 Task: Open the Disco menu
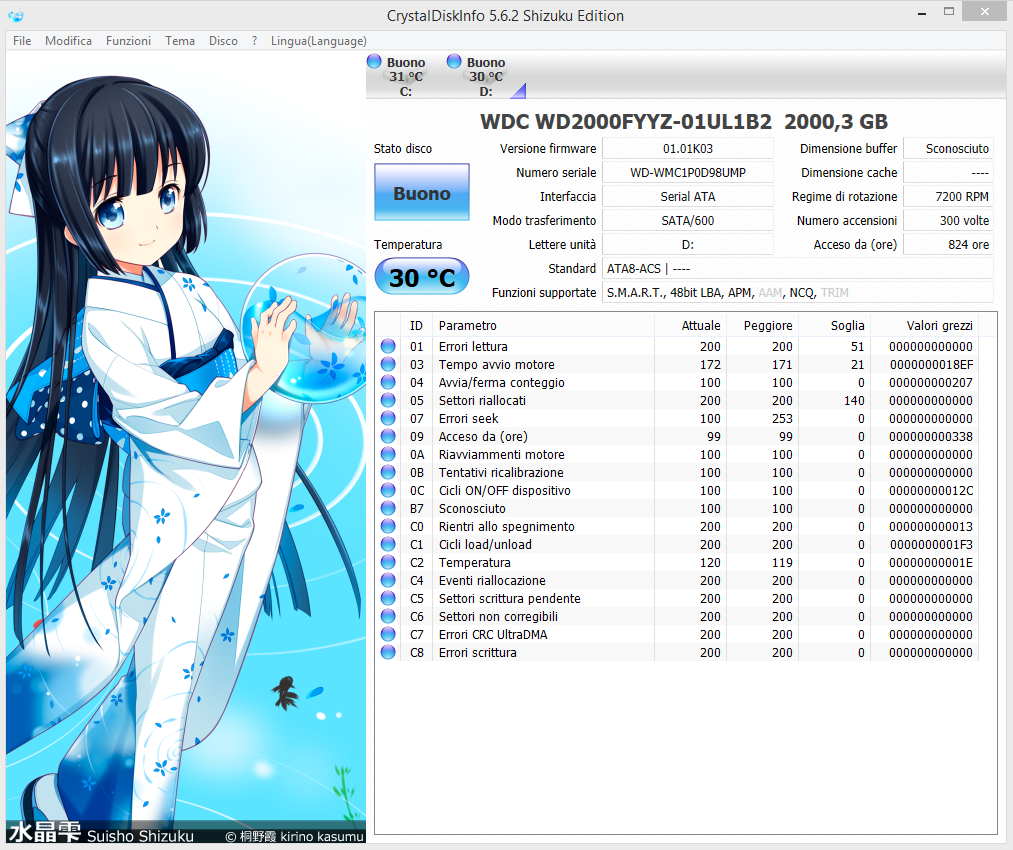223,41
